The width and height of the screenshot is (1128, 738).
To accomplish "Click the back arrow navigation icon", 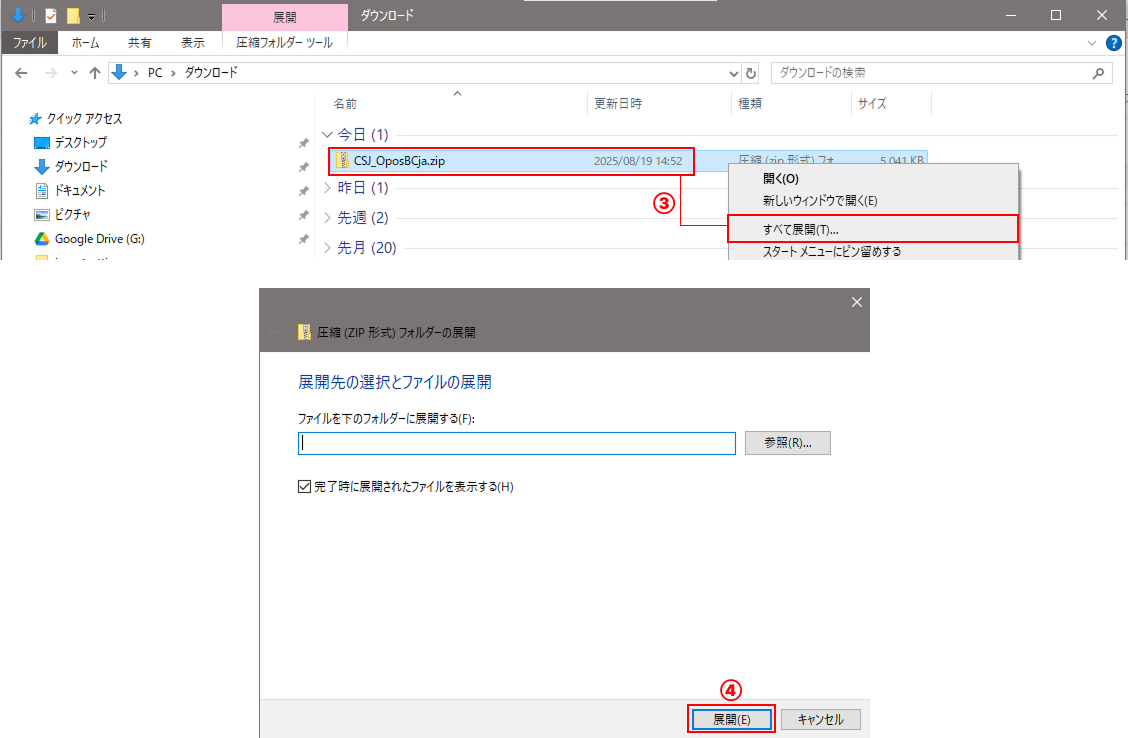I will click(x=22, y=73).
